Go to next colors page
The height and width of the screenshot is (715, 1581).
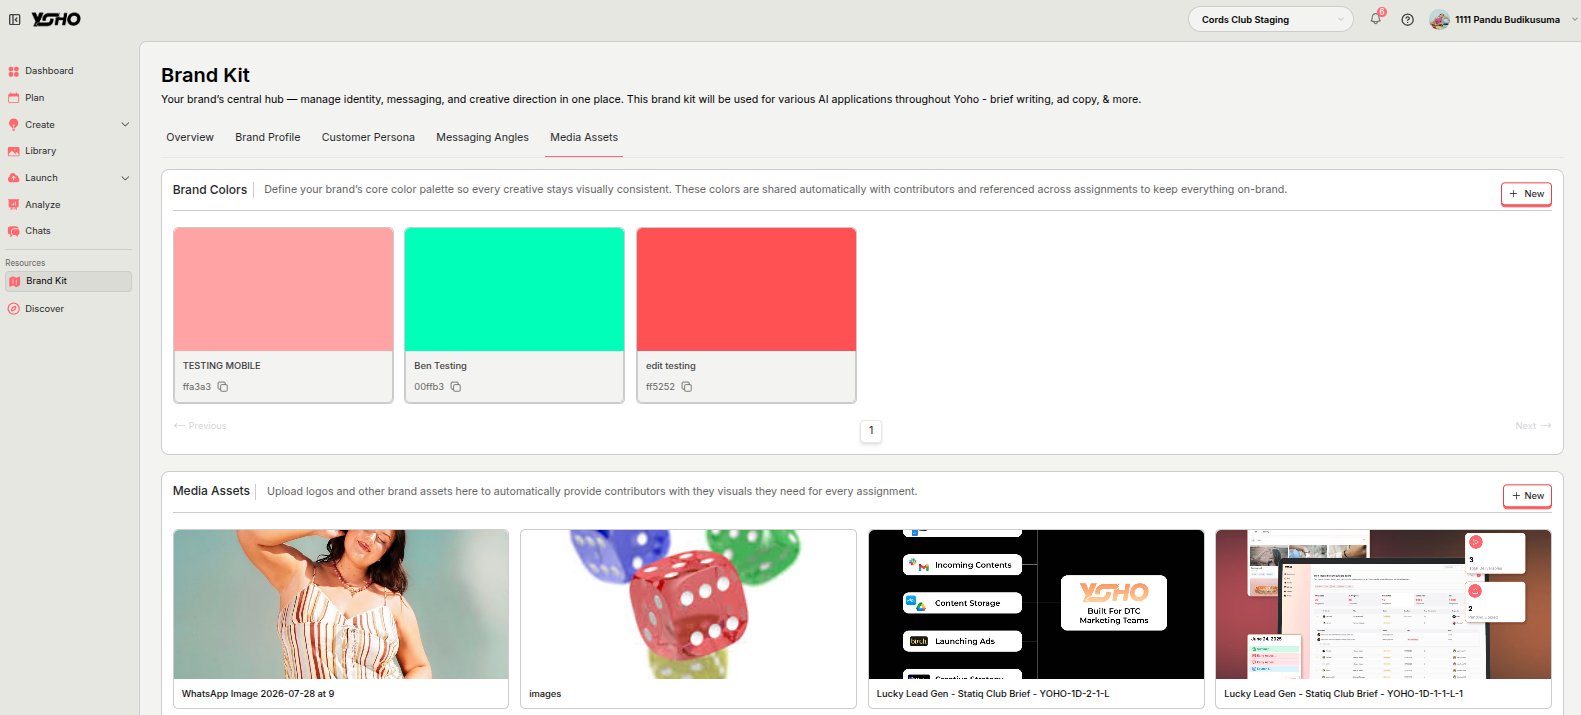point(1533,426)
